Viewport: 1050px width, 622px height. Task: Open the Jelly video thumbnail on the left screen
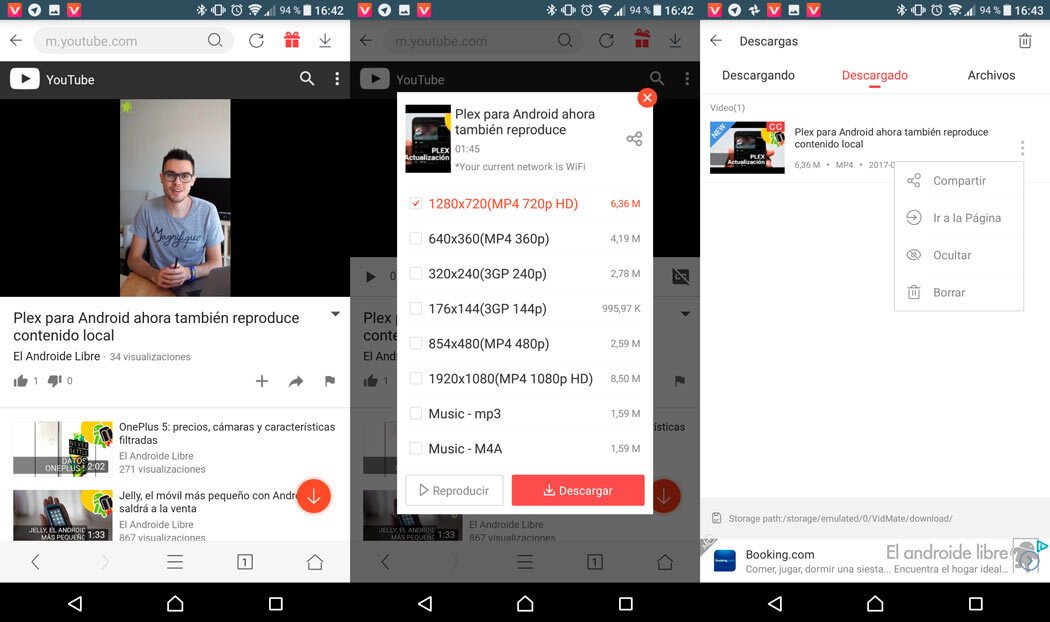tap(63, 515)
